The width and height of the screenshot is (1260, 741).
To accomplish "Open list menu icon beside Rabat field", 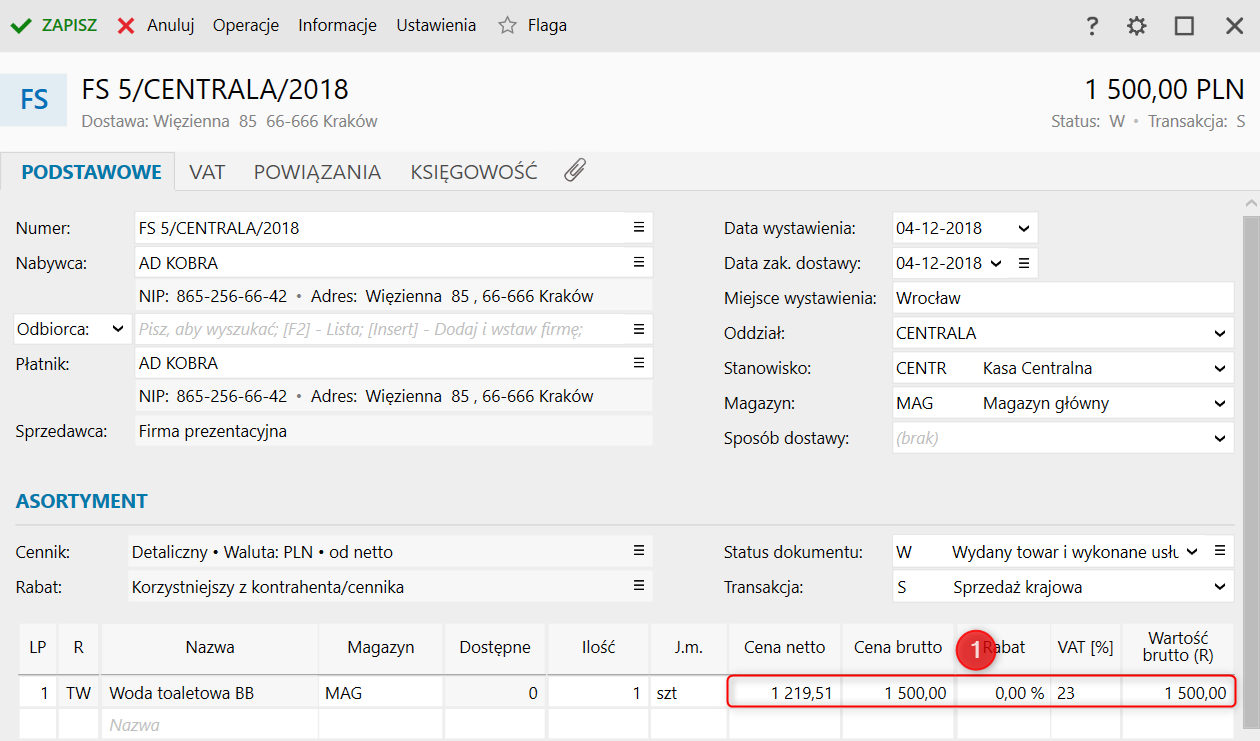I will coord(639,587).
